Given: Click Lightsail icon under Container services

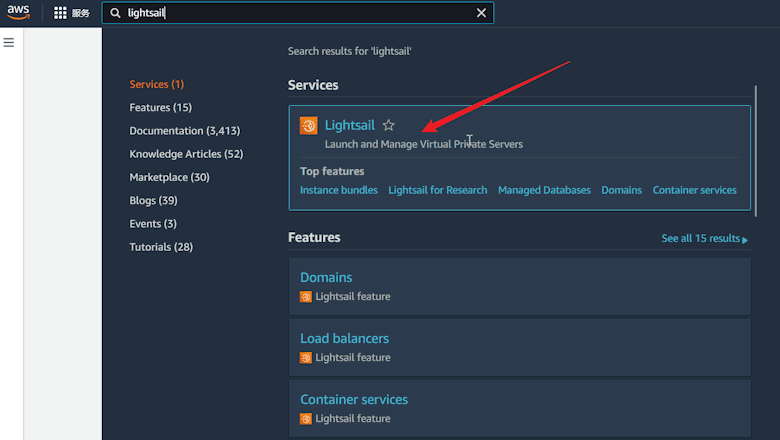Looking at the screenshot, I should 306,419.
